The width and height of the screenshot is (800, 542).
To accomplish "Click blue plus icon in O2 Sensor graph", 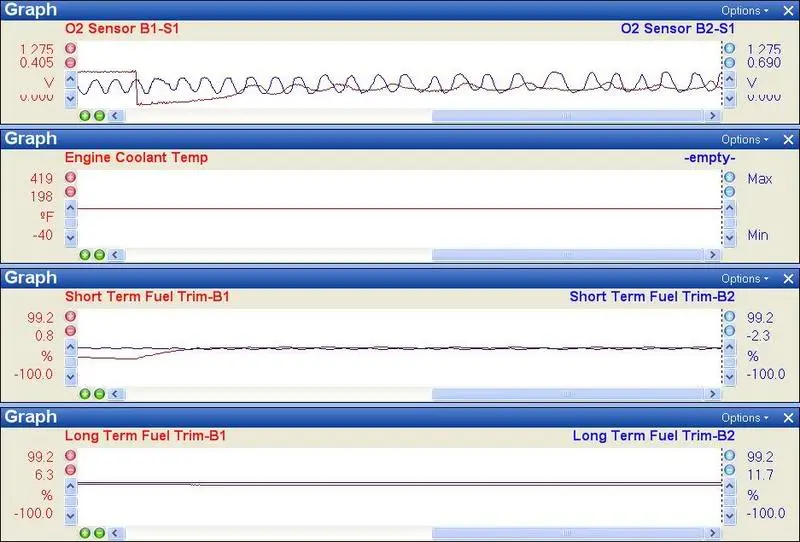I will [x=730, y=48].
